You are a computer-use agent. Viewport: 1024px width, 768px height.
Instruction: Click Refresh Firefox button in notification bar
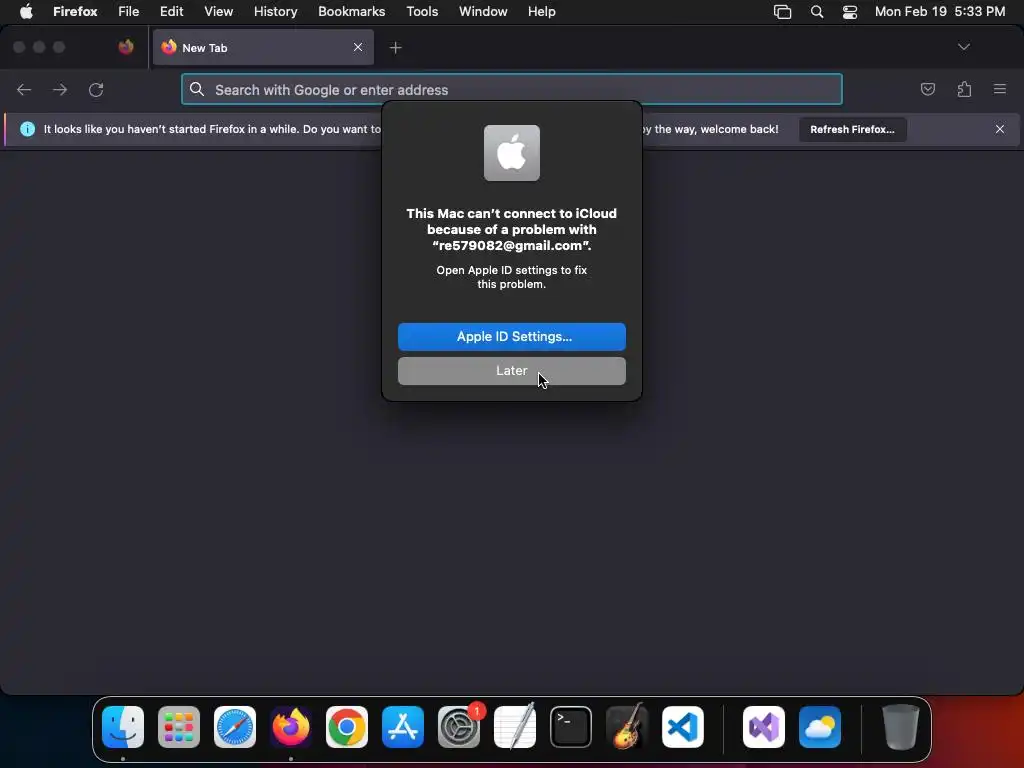click(852, 129)
